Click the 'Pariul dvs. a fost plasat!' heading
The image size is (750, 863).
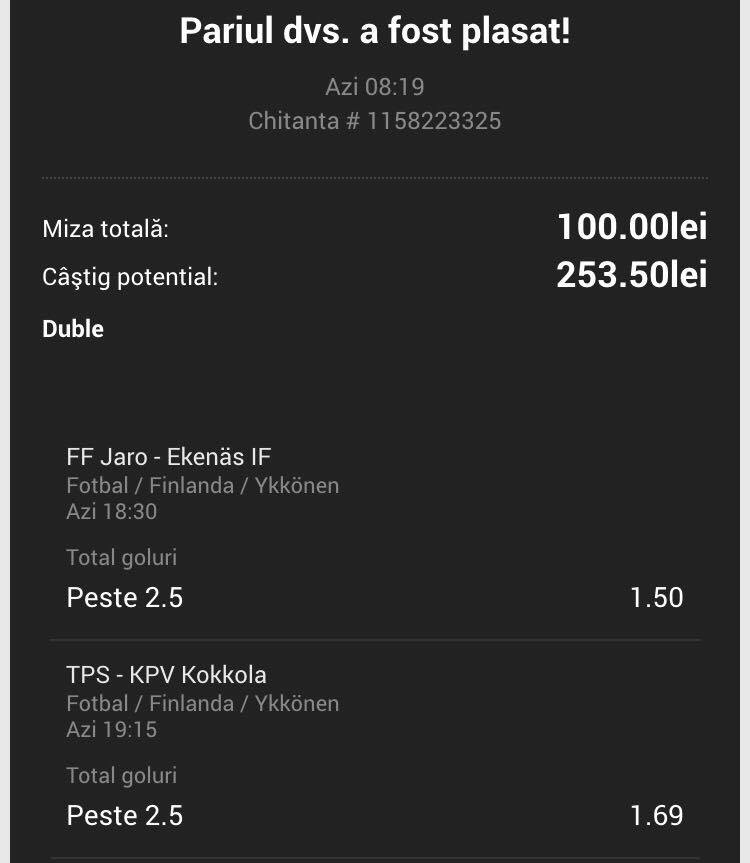375,31
